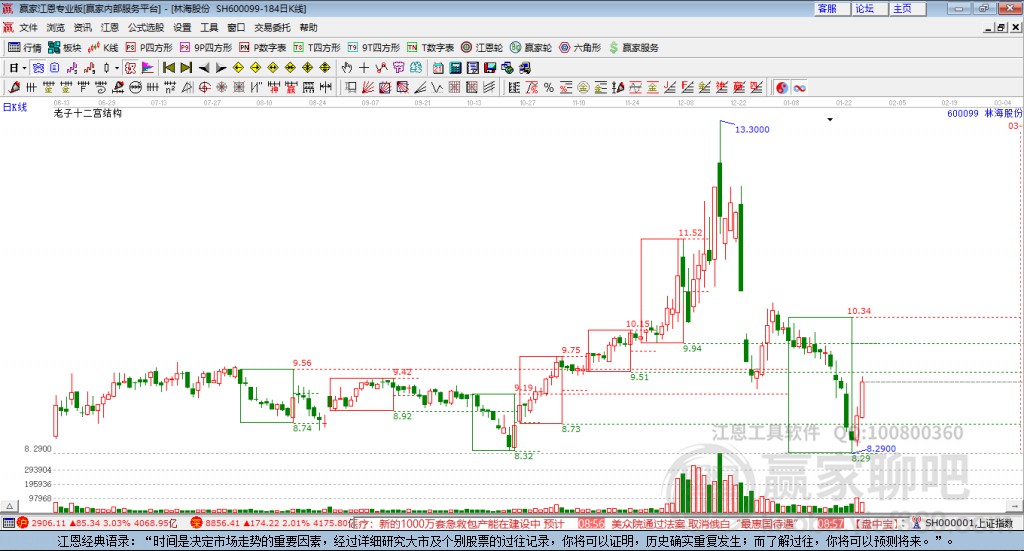This screenshot has width=1024, height=551.
Task: Open the P四方形 square tool
Action: tap(149, 48)
